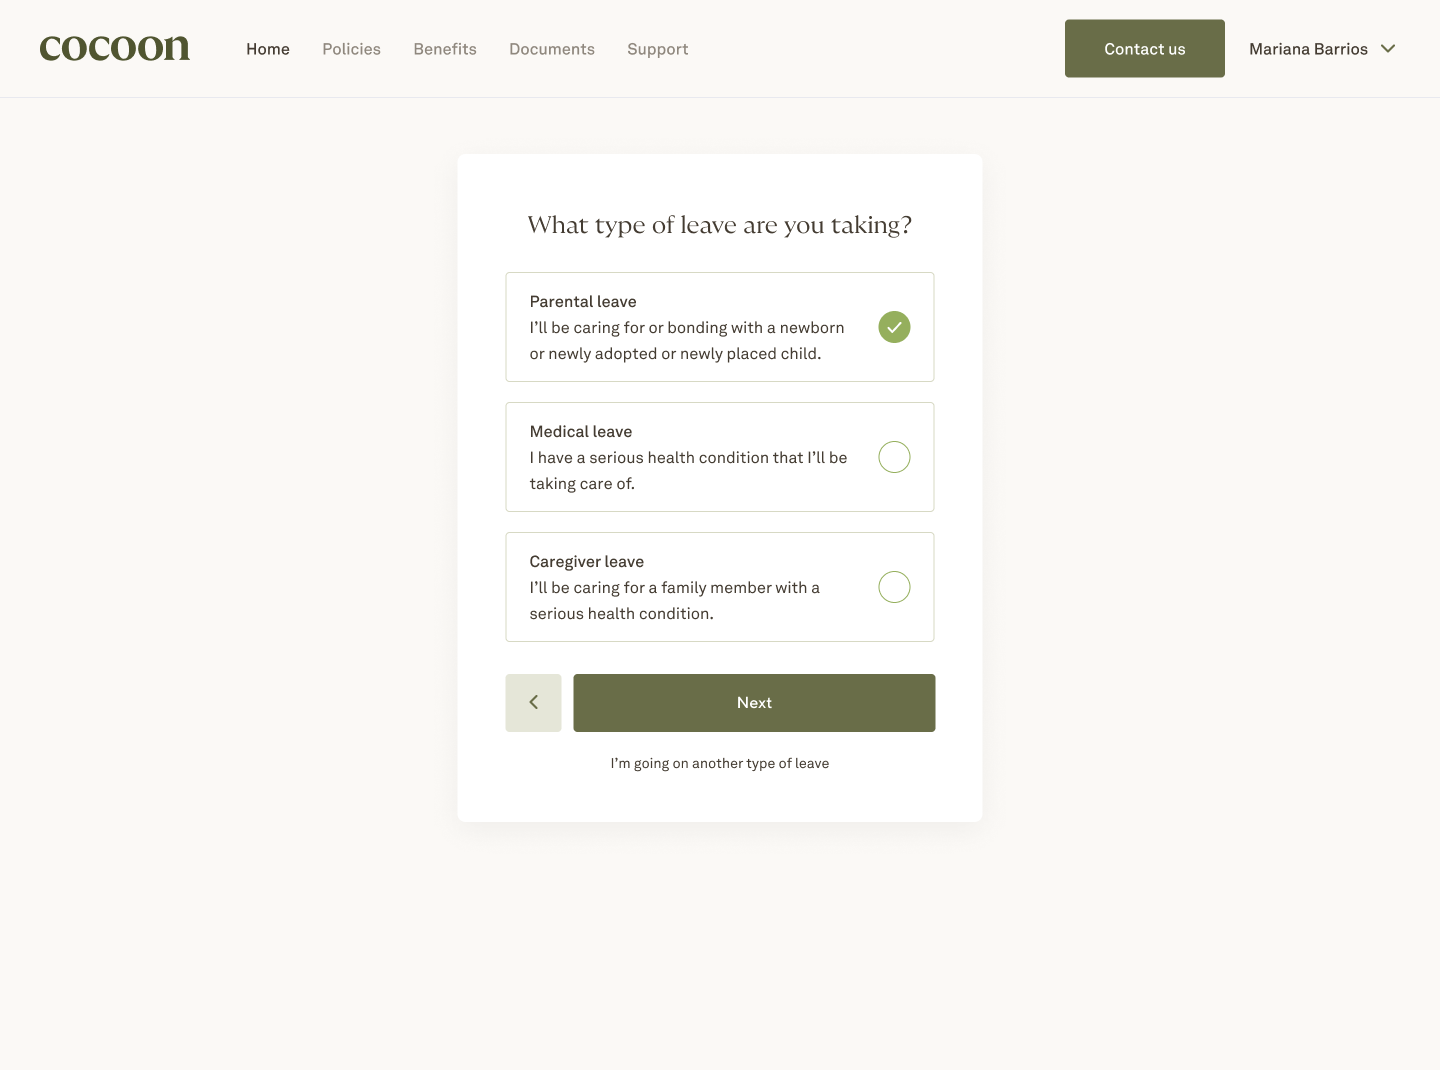The image size is (1440, 1070).
Task: Follow the 'I'm going on another type of leave' link
Action: [720, 763]
